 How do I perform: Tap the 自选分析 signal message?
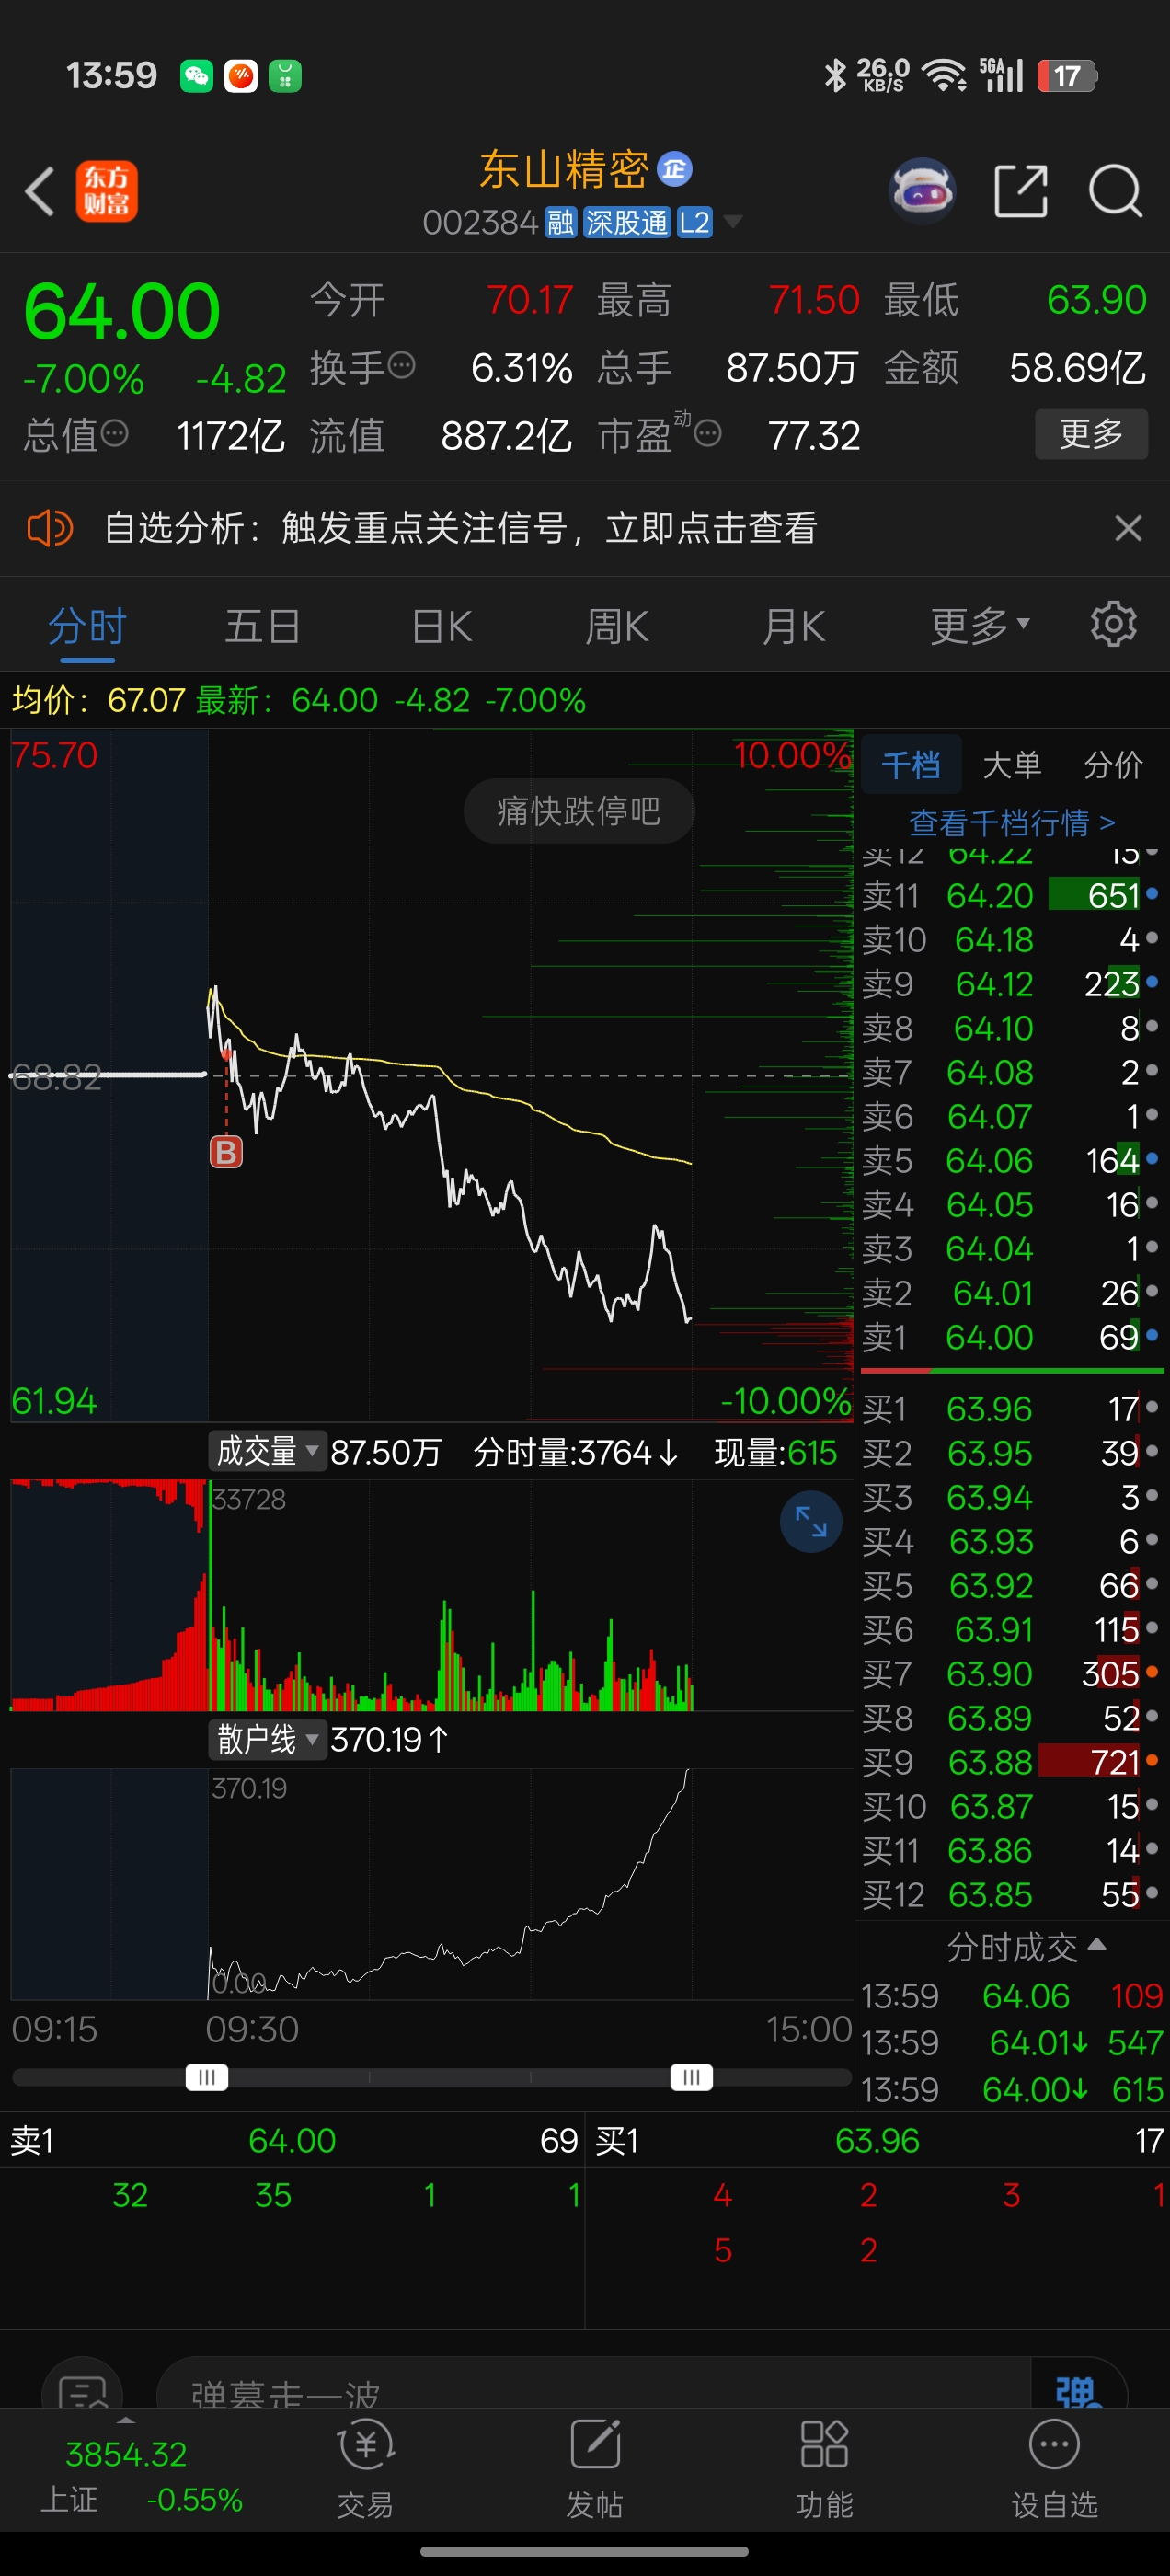tap(461, 528)
